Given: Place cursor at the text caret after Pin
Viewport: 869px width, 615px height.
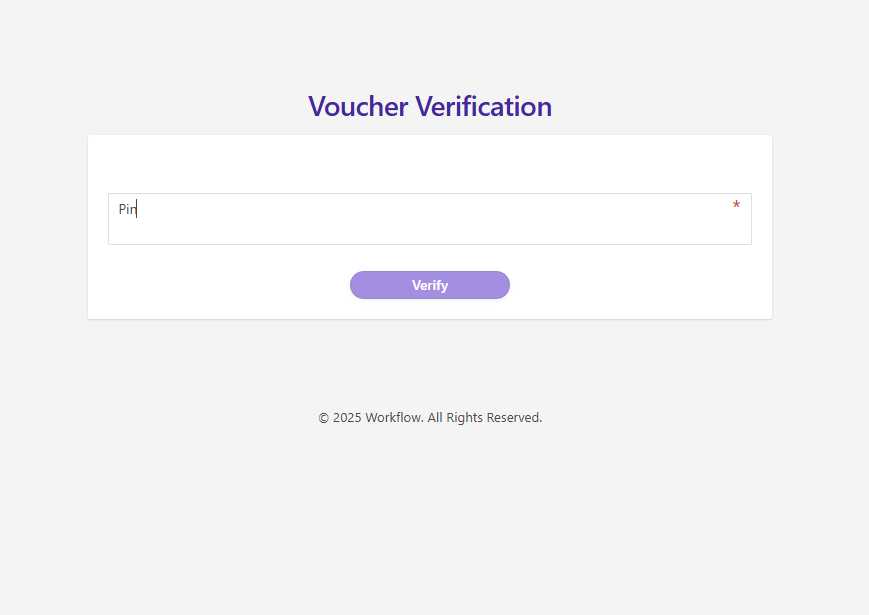Looking at the screenshot, I should pyautogui.click(x=137, y=209).
